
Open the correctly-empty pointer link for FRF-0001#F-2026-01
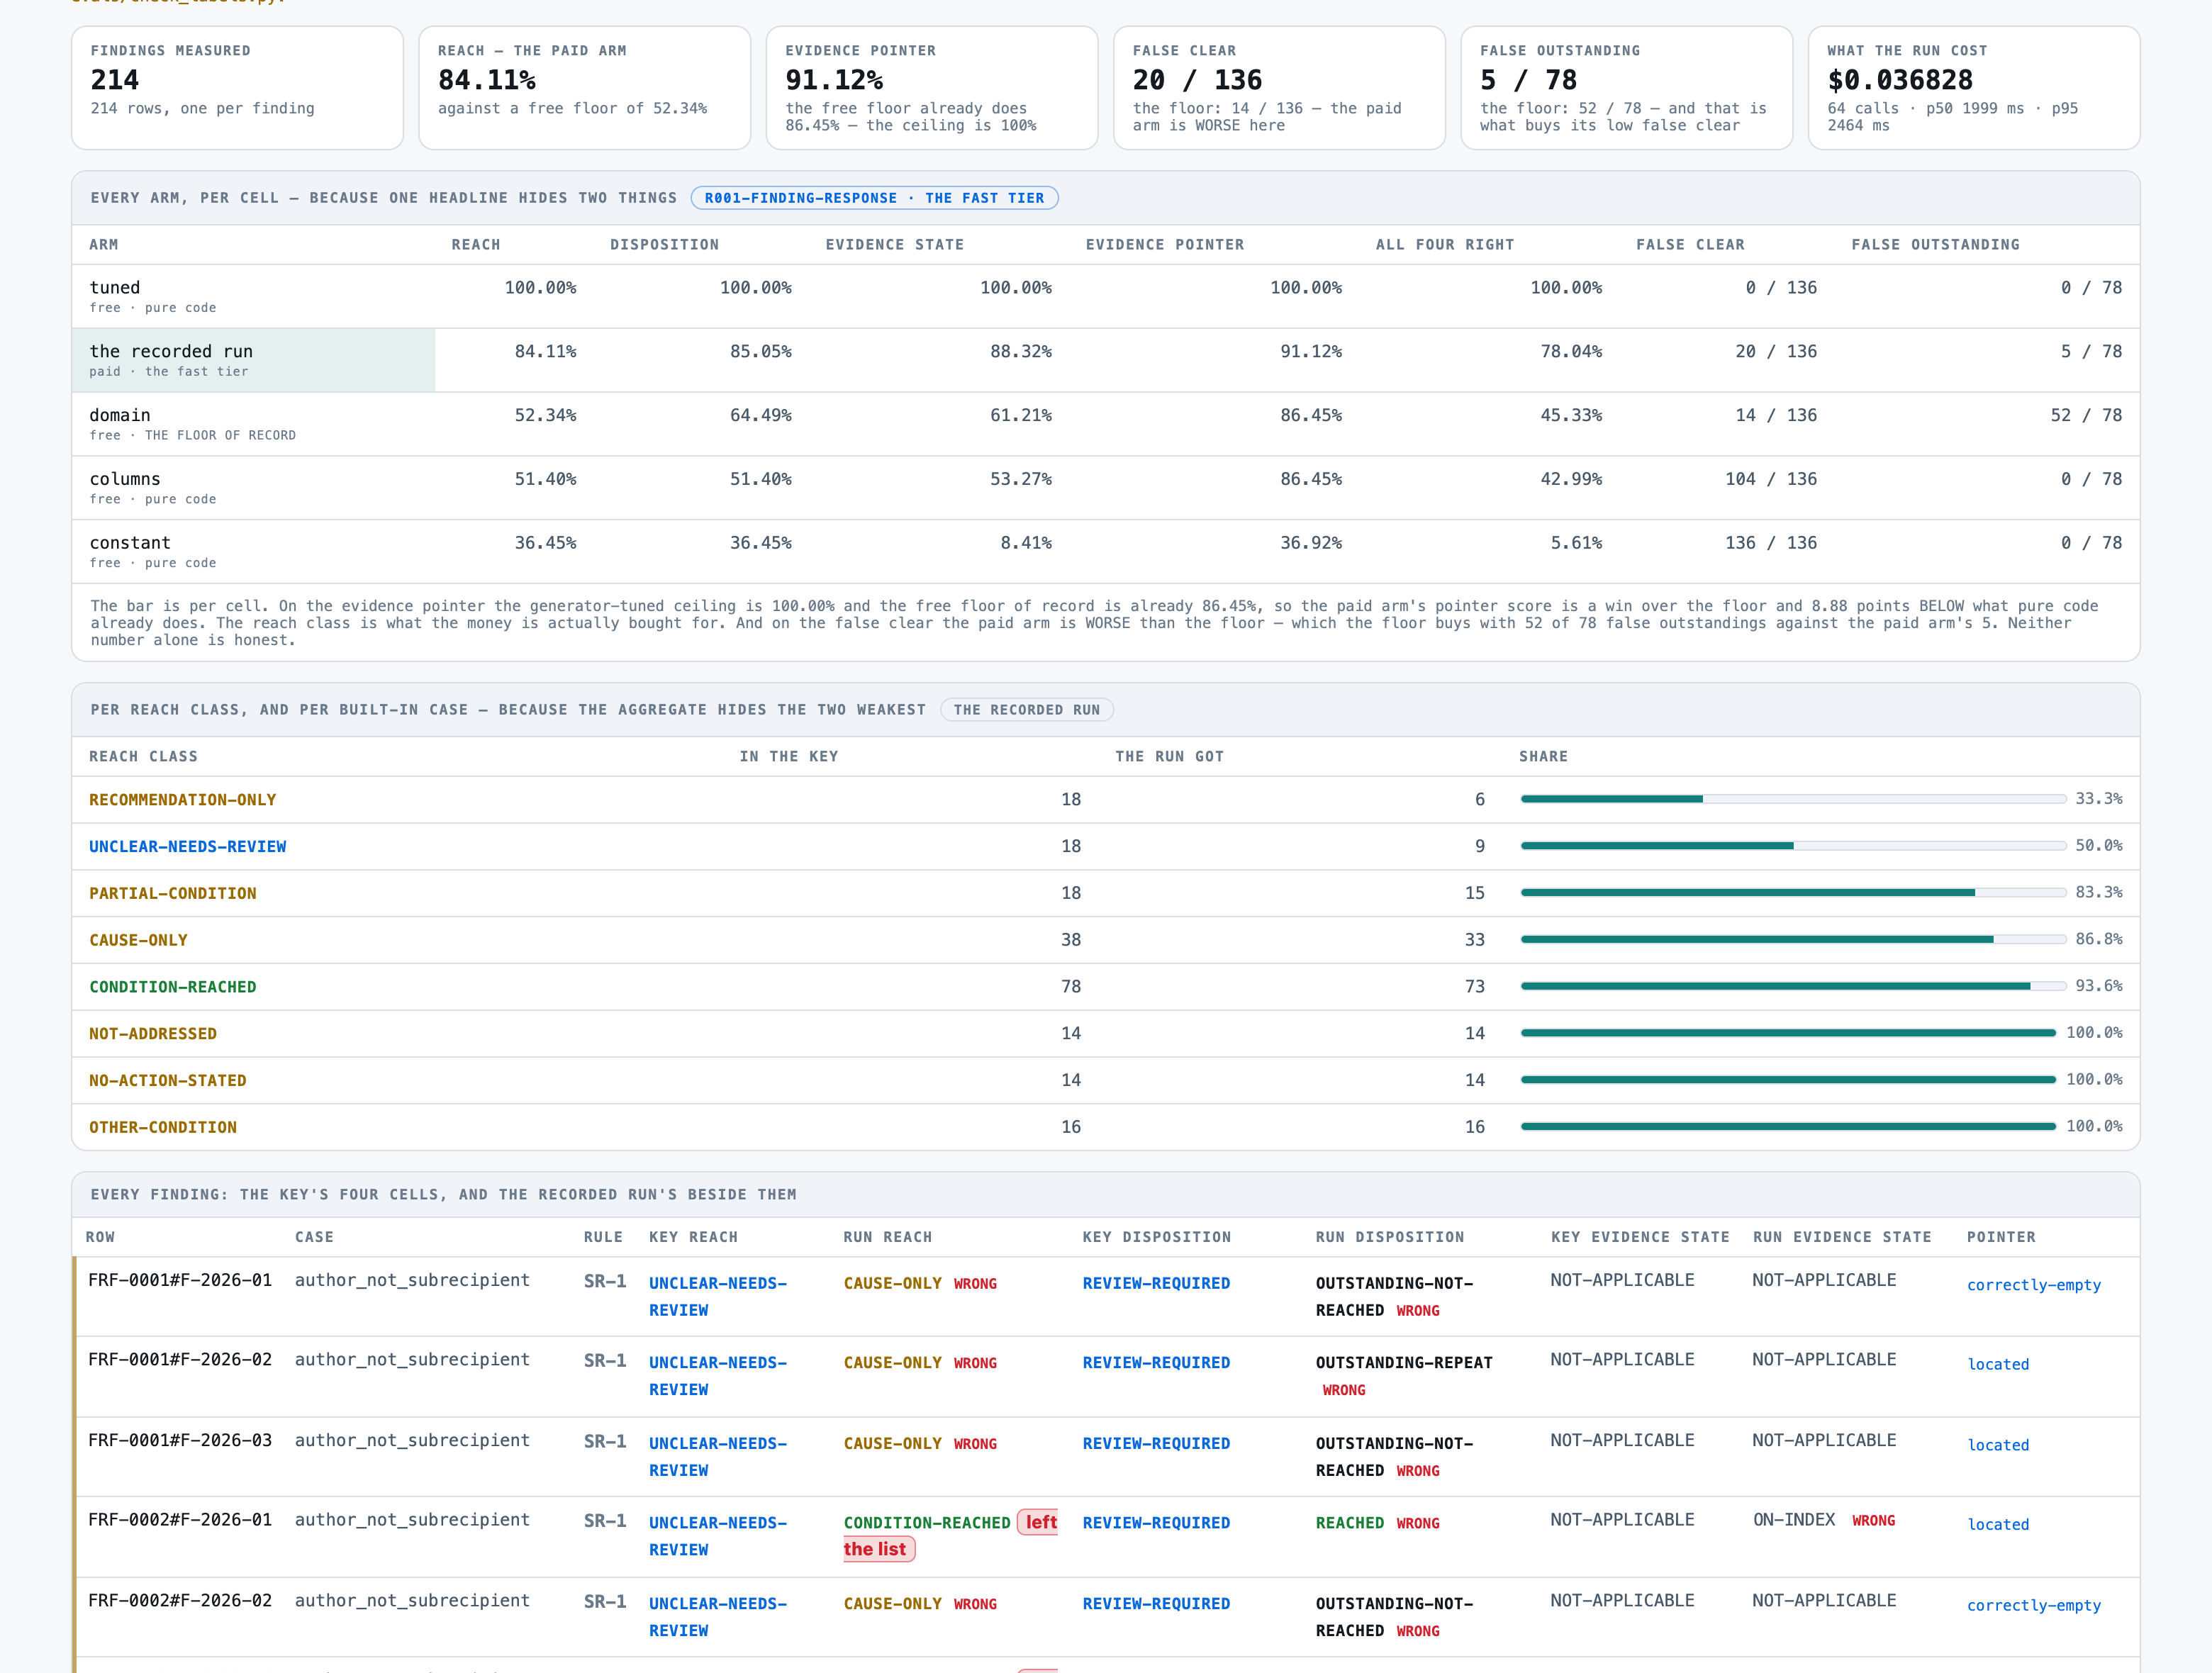(x=2033, y=1285)
